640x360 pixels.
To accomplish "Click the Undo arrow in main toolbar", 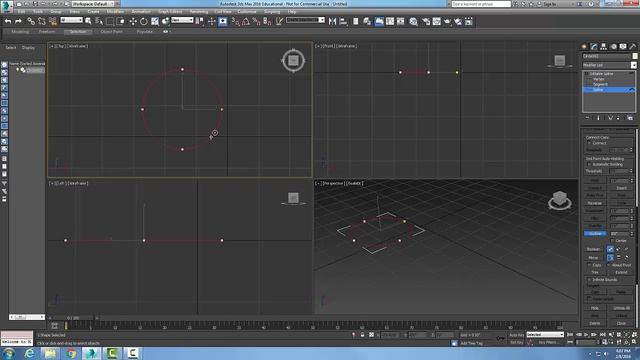I will pos(8,21).
